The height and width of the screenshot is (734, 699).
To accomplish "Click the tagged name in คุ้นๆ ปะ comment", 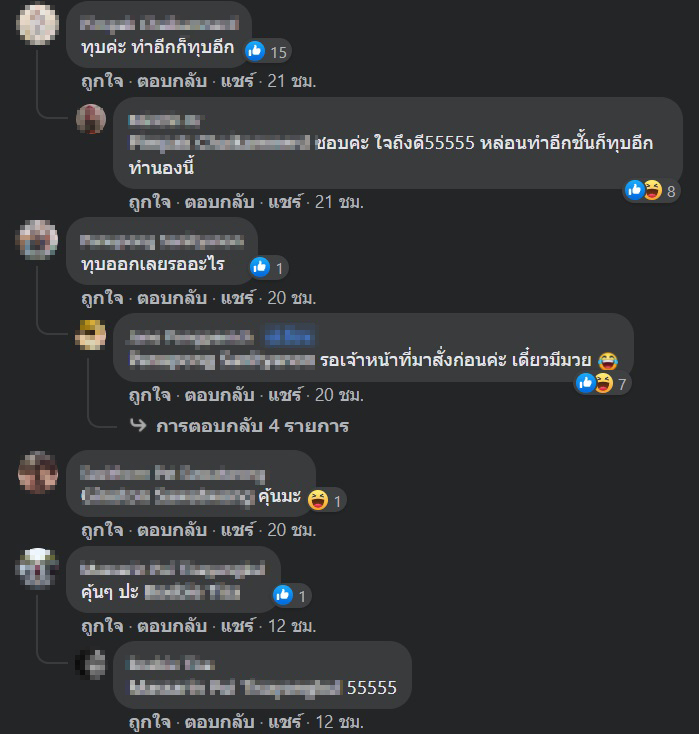I will coord(192,592).
